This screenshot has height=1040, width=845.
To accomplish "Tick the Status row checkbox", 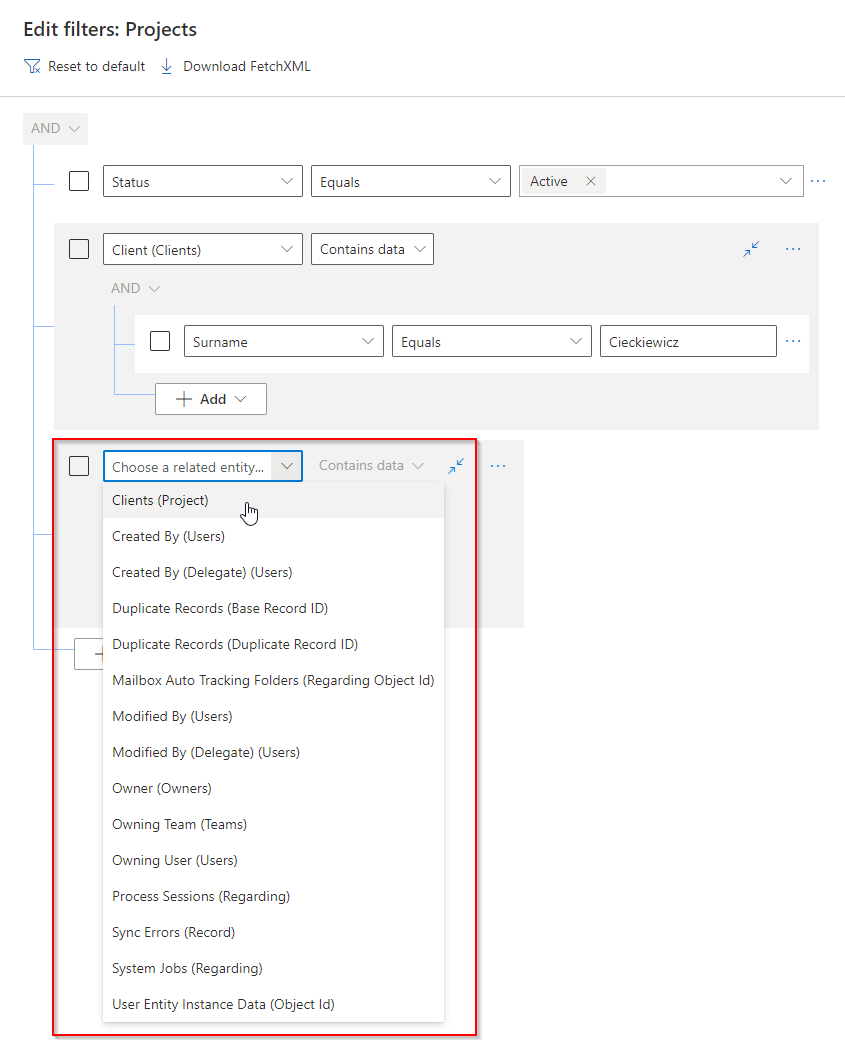I will [x=79, y=181].
